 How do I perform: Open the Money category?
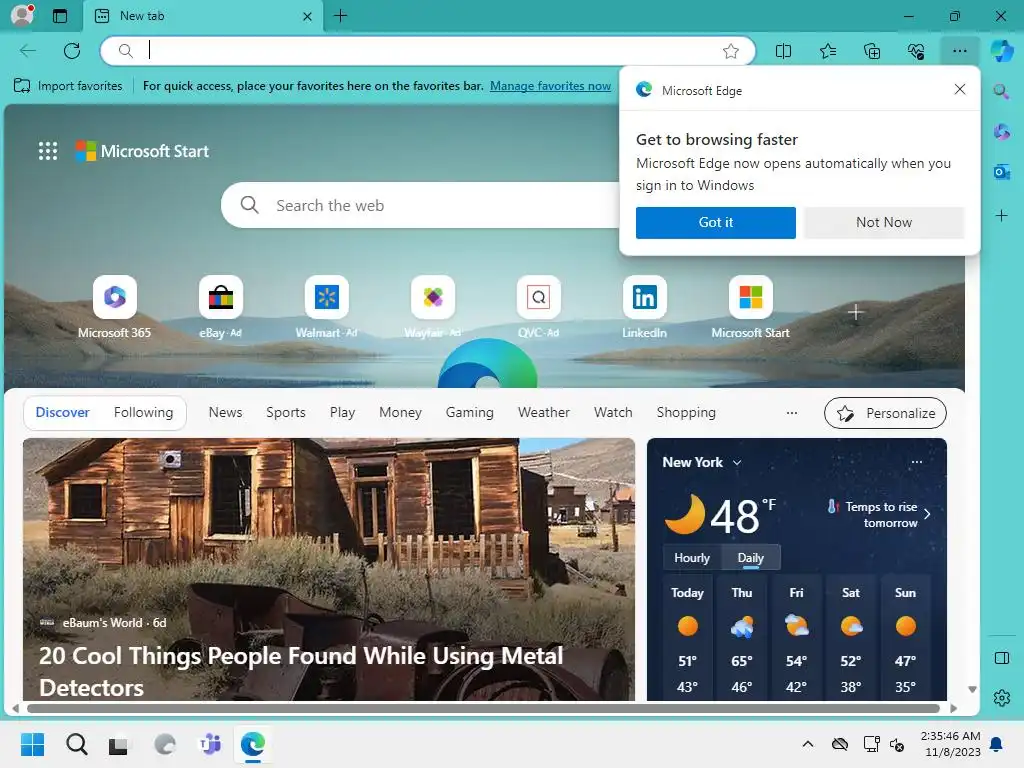pyautogui.click(x=400, y=413)
